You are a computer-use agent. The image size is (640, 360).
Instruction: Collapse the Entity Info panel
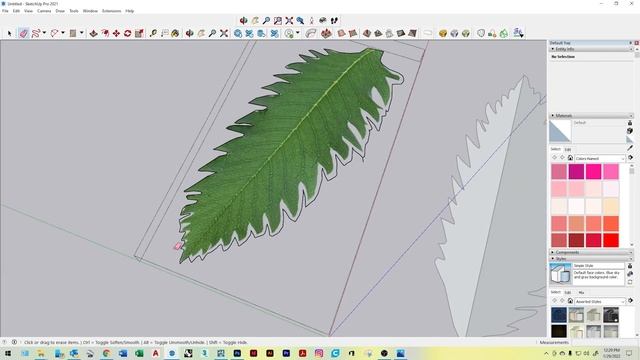click(591, 49)
